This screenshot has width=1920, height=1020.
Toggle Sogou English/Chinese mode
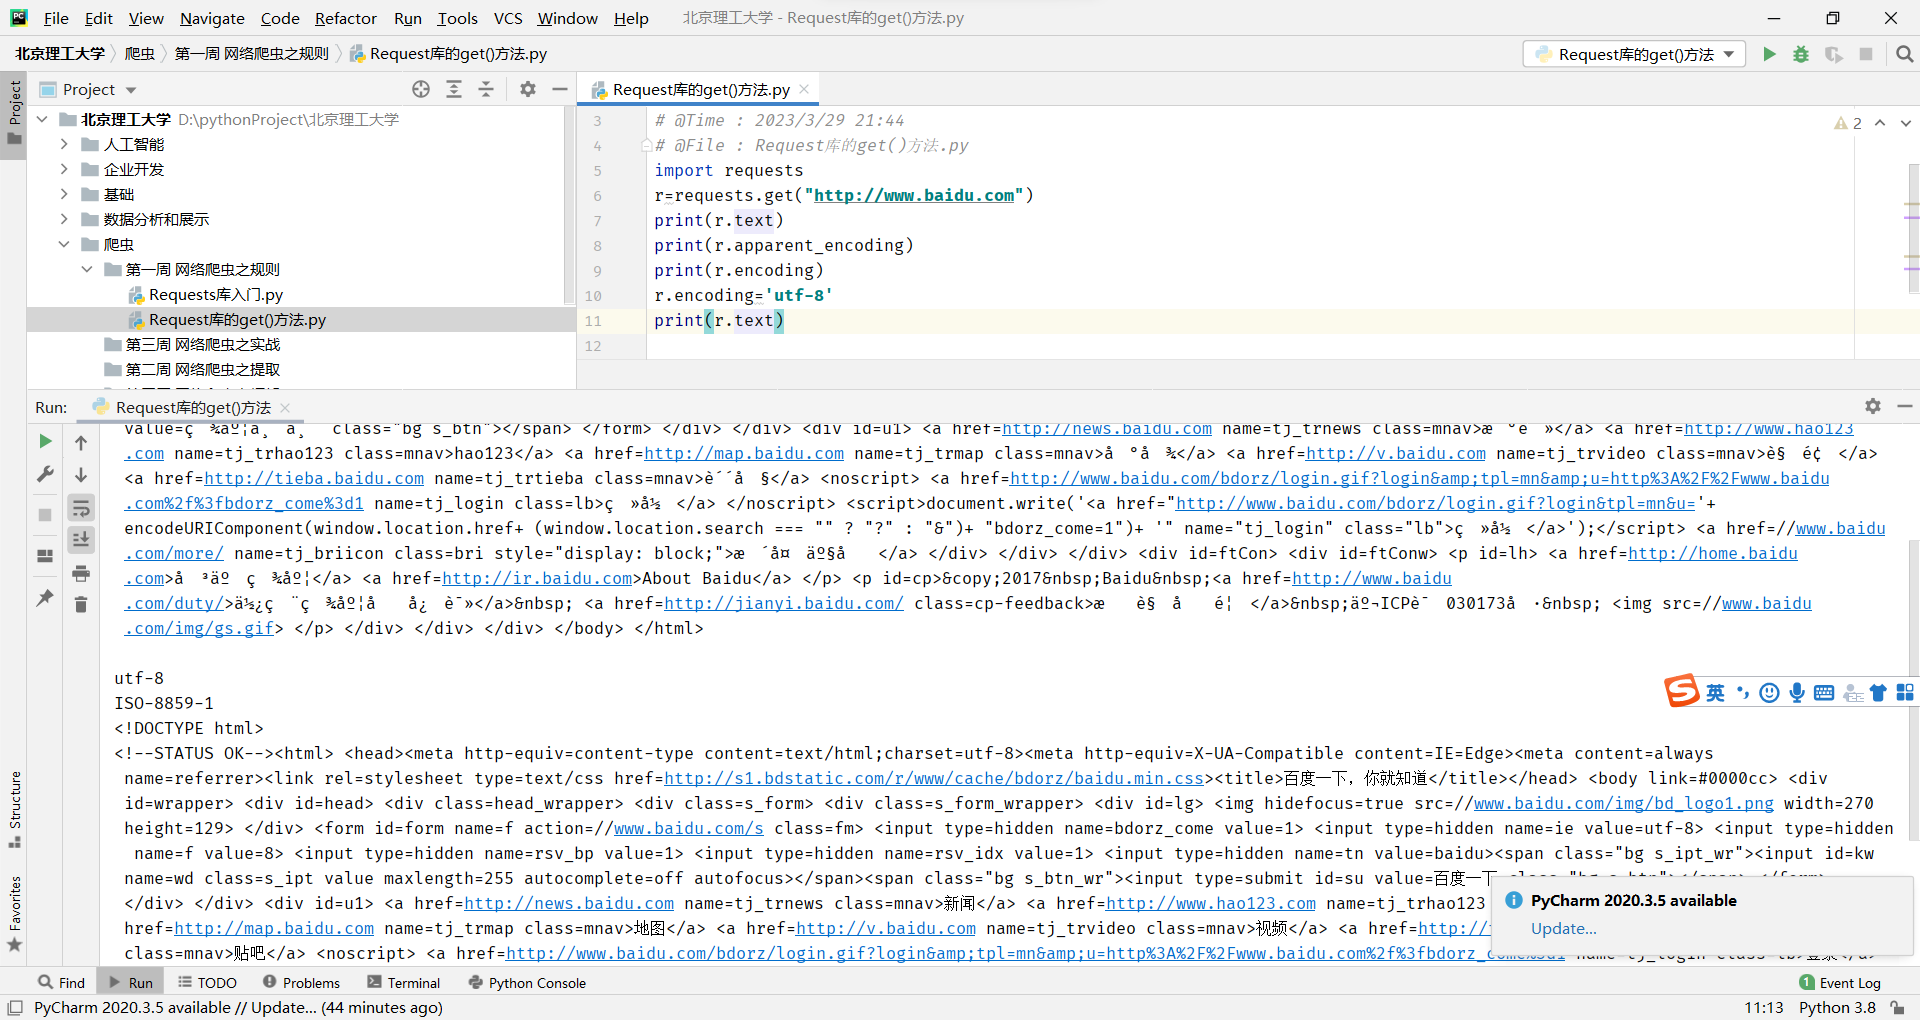click(x=1715, y=693)
